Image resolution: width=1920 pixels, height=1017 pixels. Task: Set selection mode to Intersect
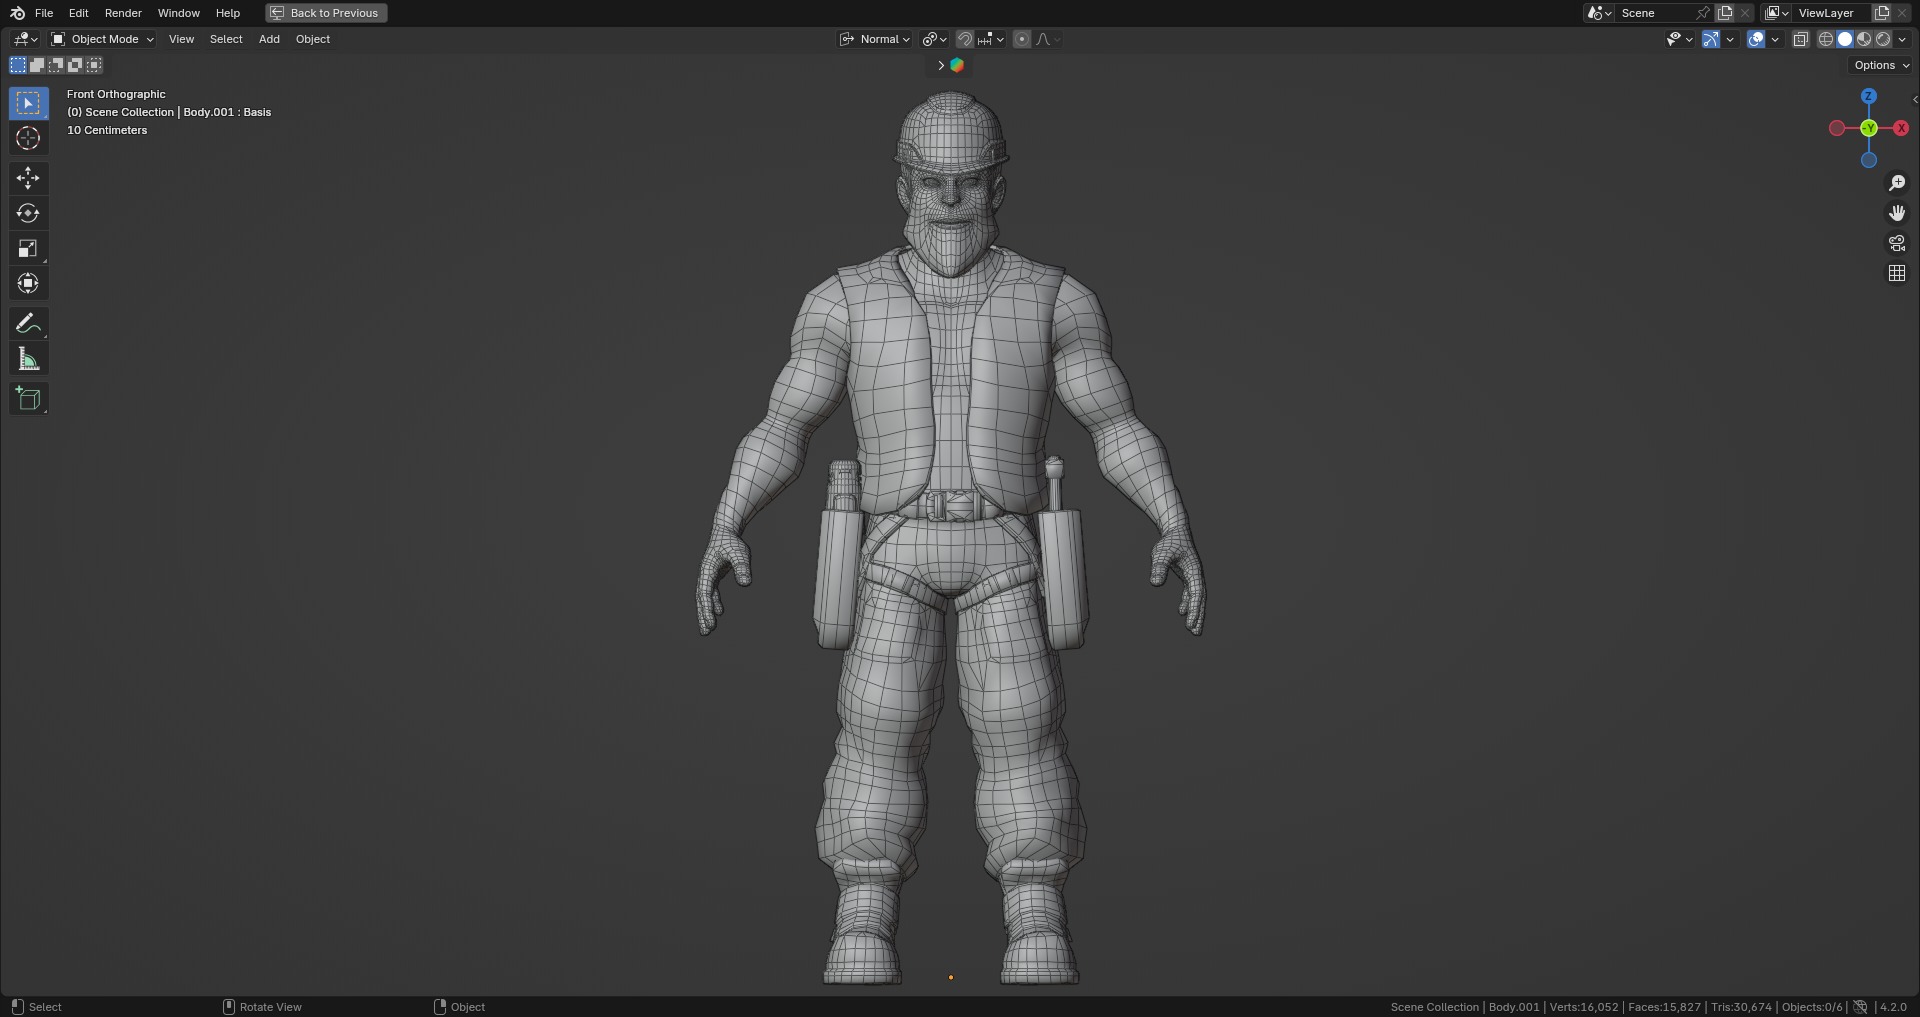(x=94, y=65)
